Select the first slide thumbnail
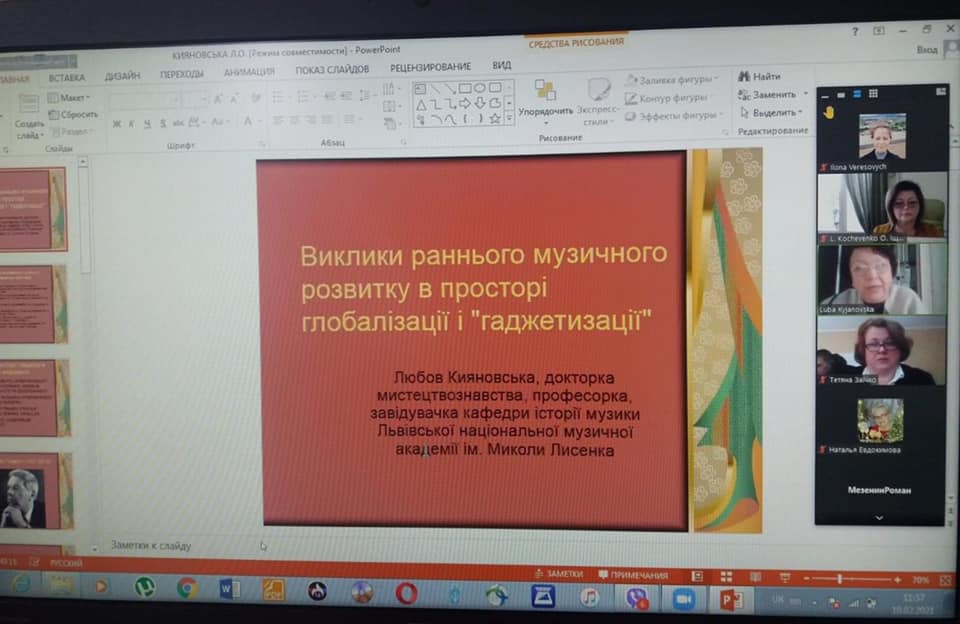 33,209
